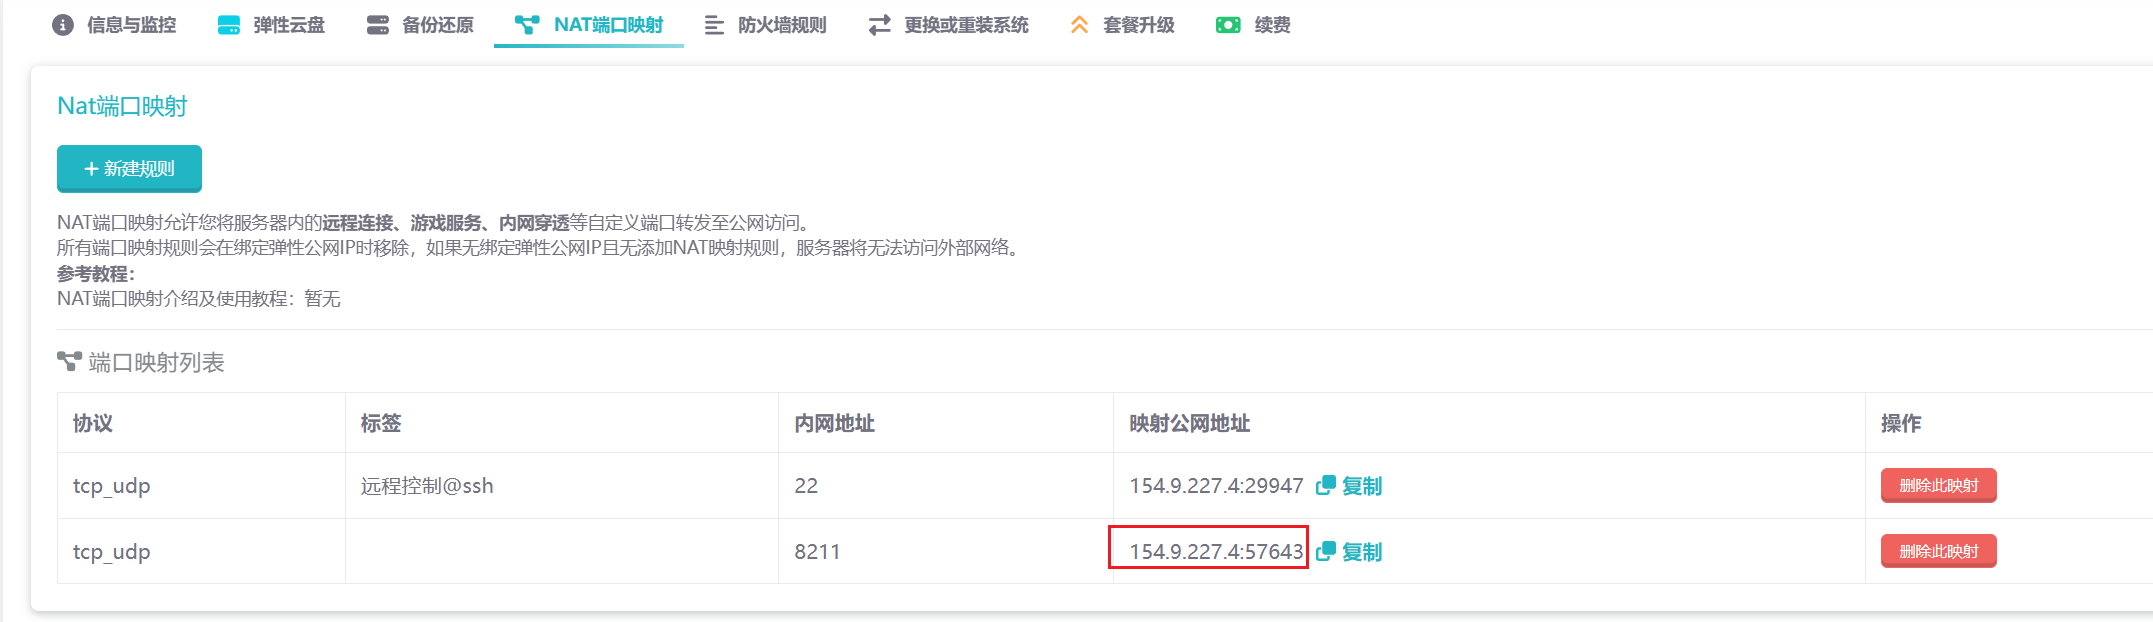Viewport: 2153px width, 622px height.
Task: Click the server icon beside 备份还原
Action: [x=378, y=25]
